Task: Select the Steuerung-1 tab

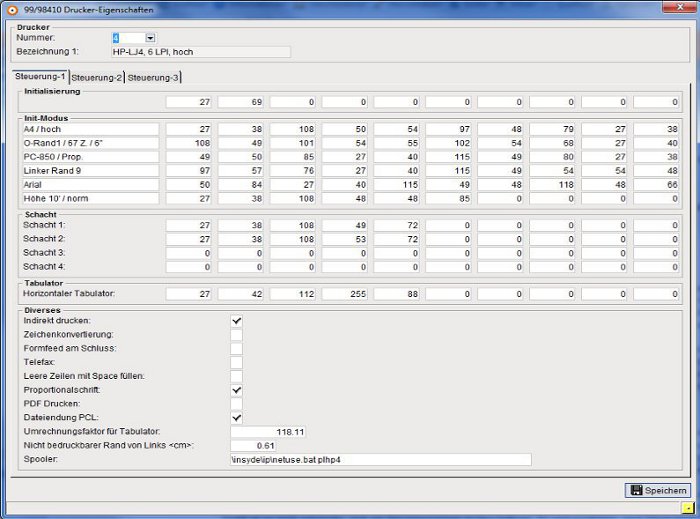Action: click(40, 76)
